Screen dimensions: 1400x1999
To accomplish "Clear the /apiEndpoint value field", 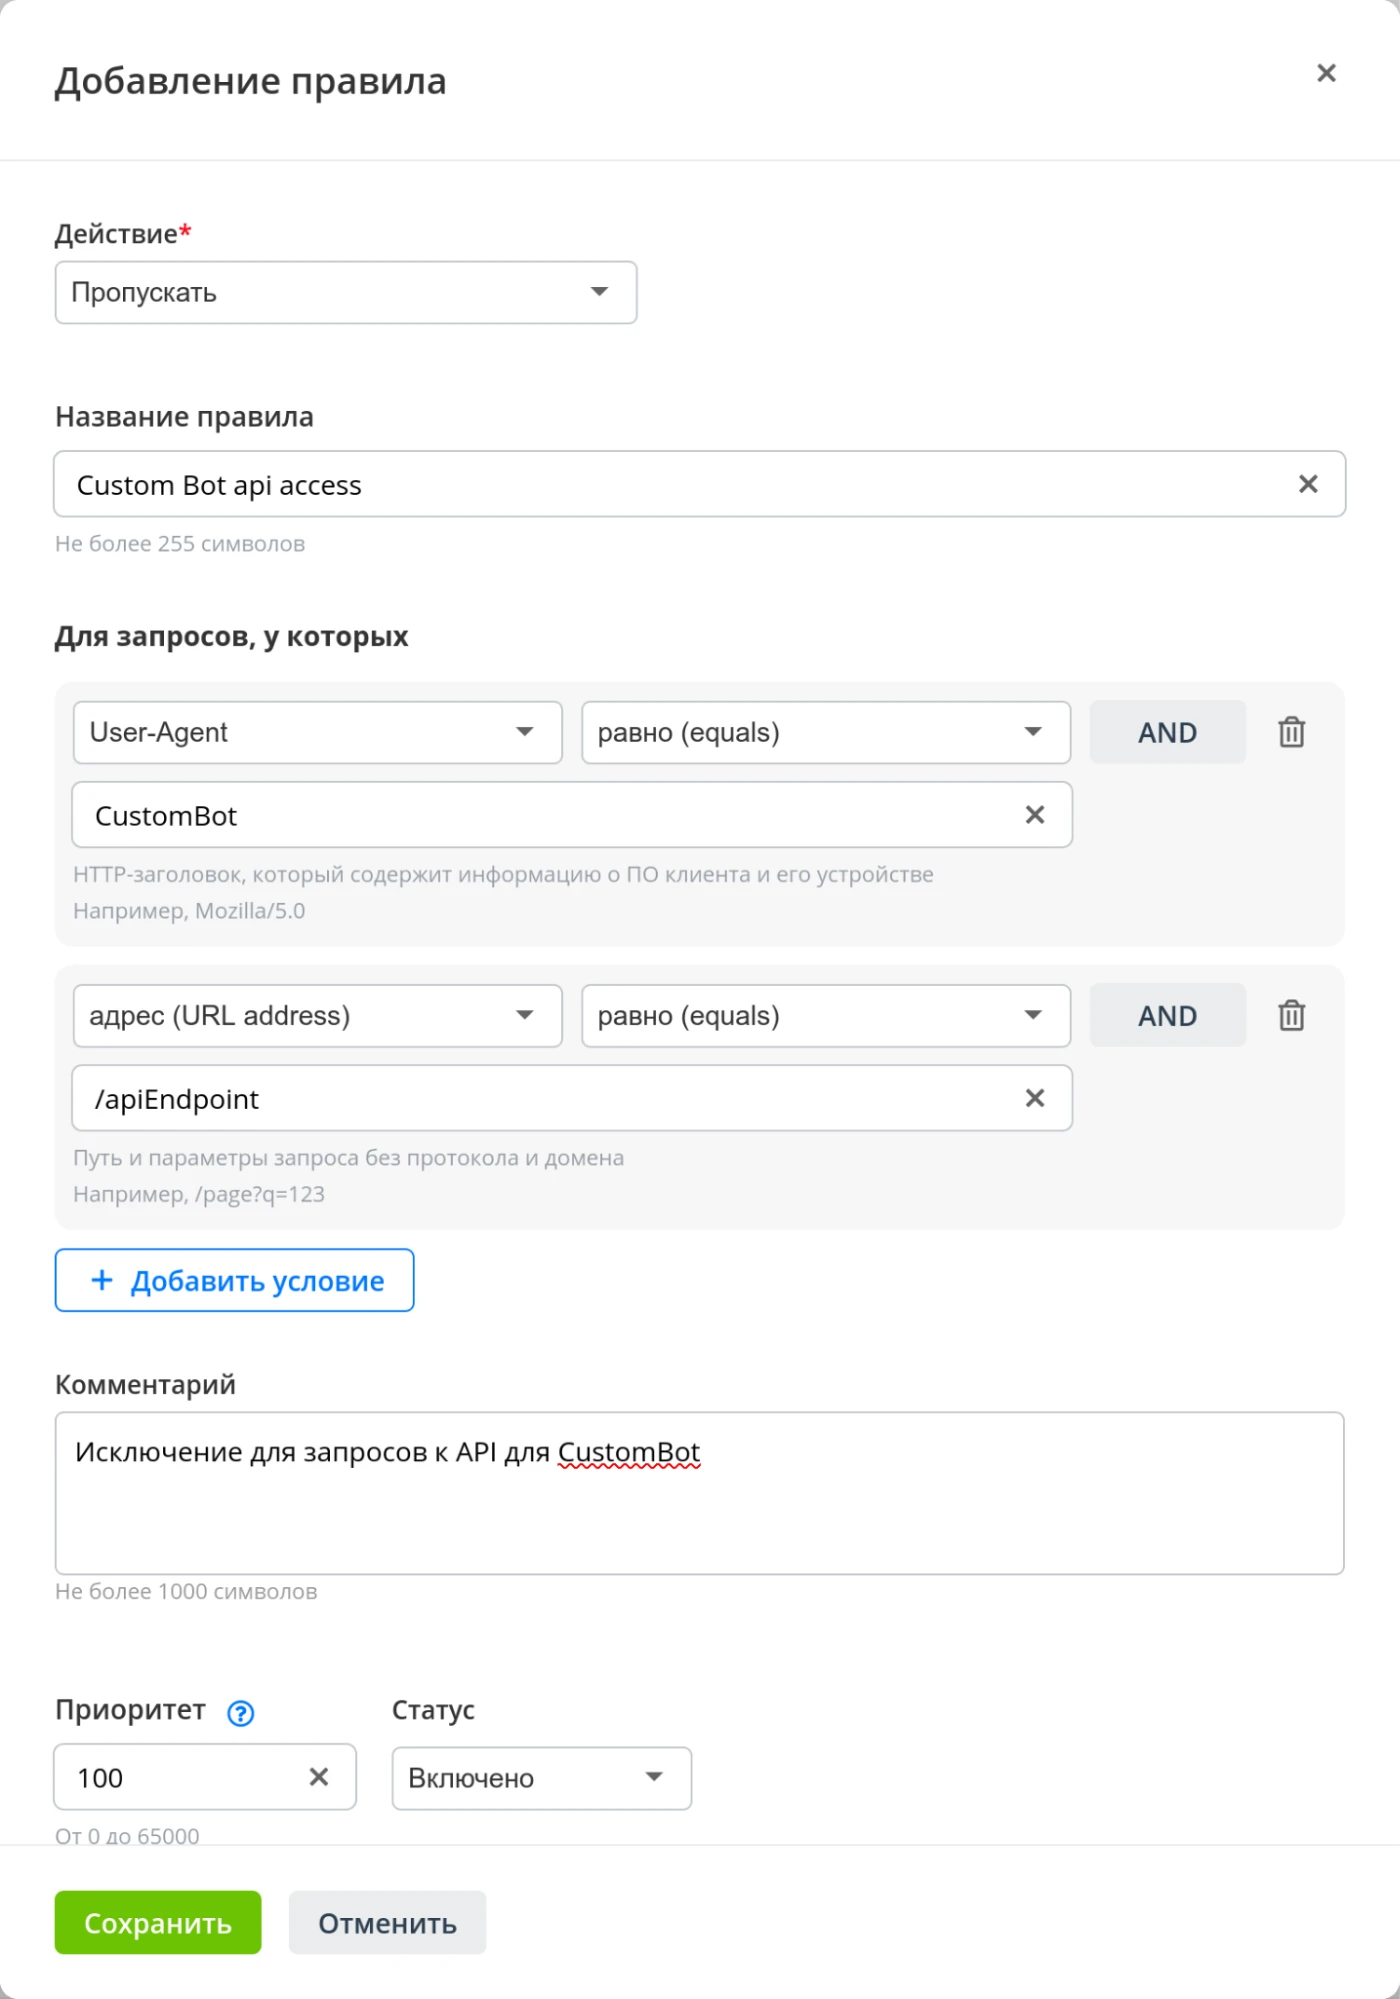I will click(1035, 1098).
